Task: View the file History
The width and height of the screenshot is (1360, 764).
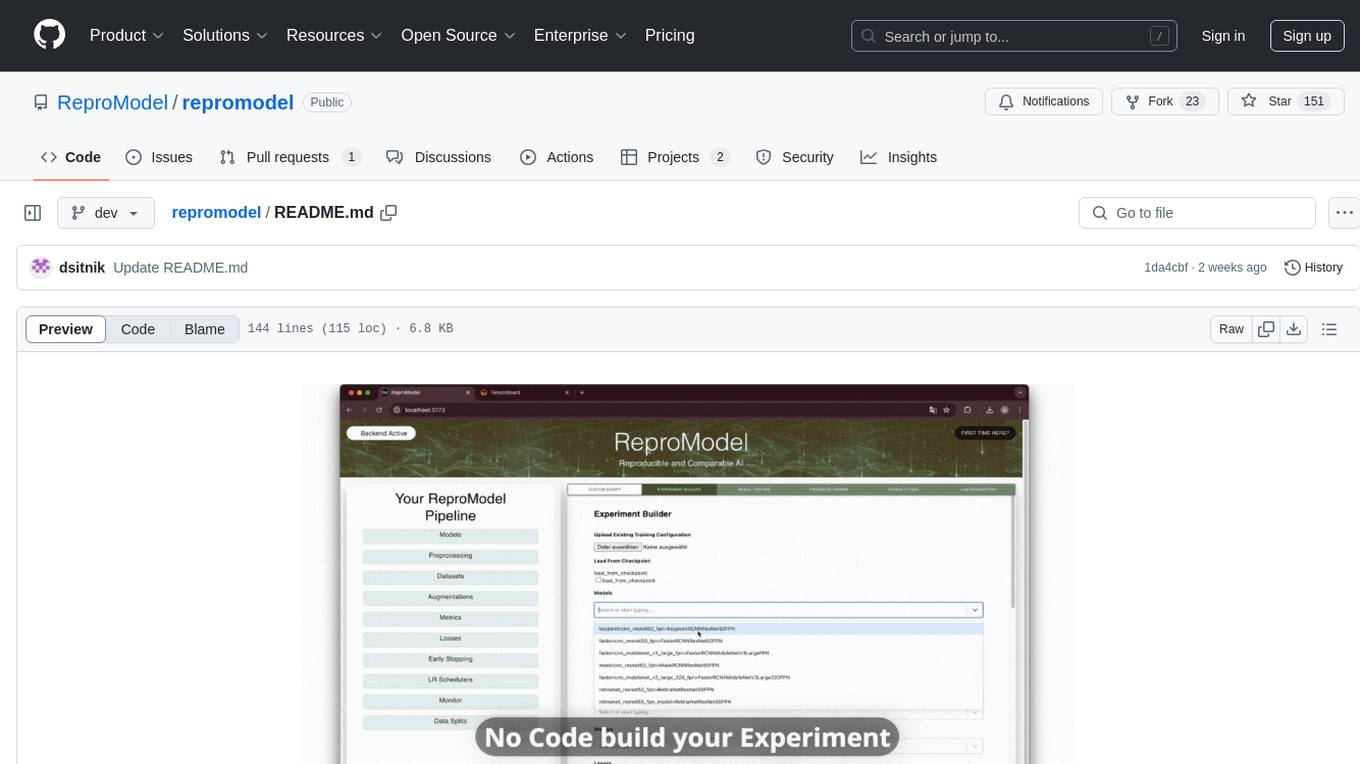Action: [x=1313, y=267]
